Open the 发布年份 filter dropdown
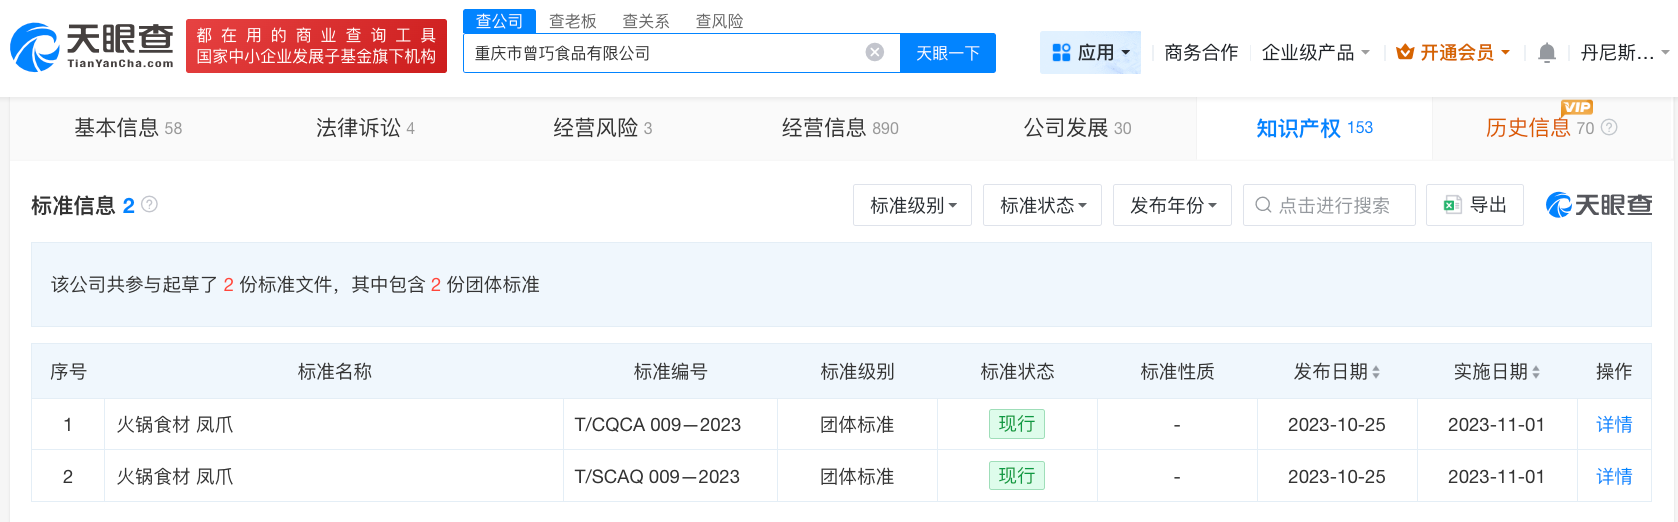Screen dimensions: 1678x522 coord(1173,205)
